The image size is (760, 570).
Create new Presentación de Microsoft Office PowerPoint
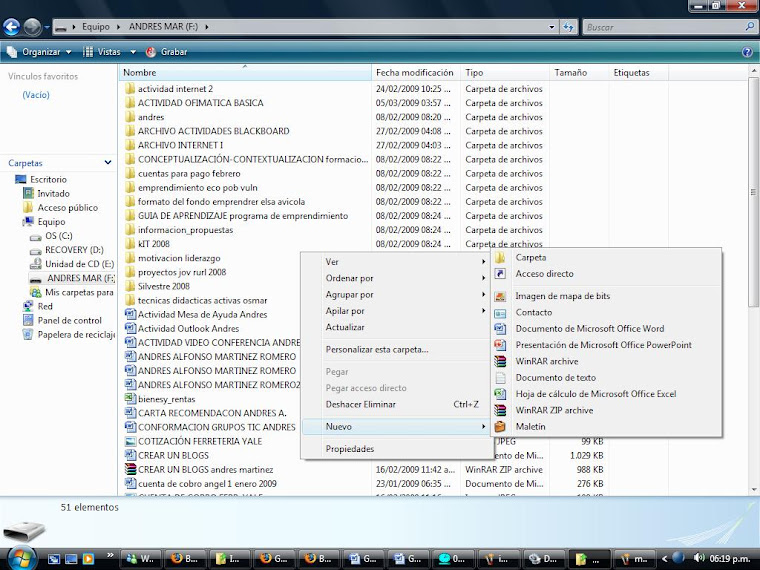pyautogui.click(x=606, y=345)
